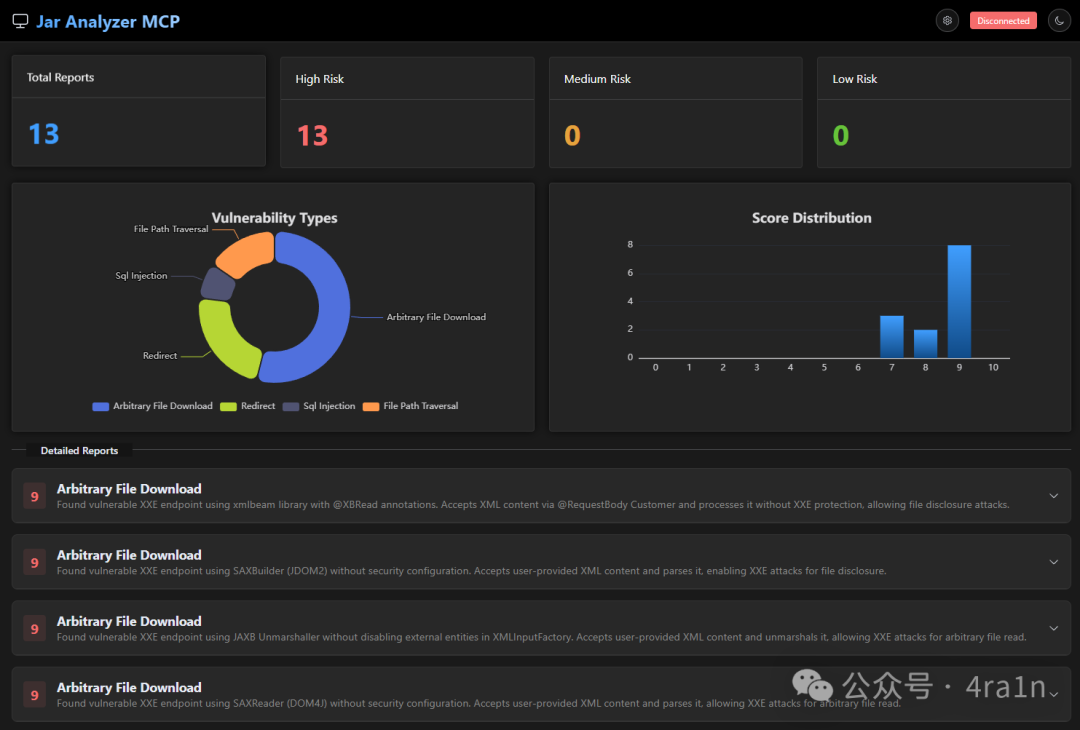
Task: Expand the SAXReader DOM4J report chevron
Action: pos(1053,694)
